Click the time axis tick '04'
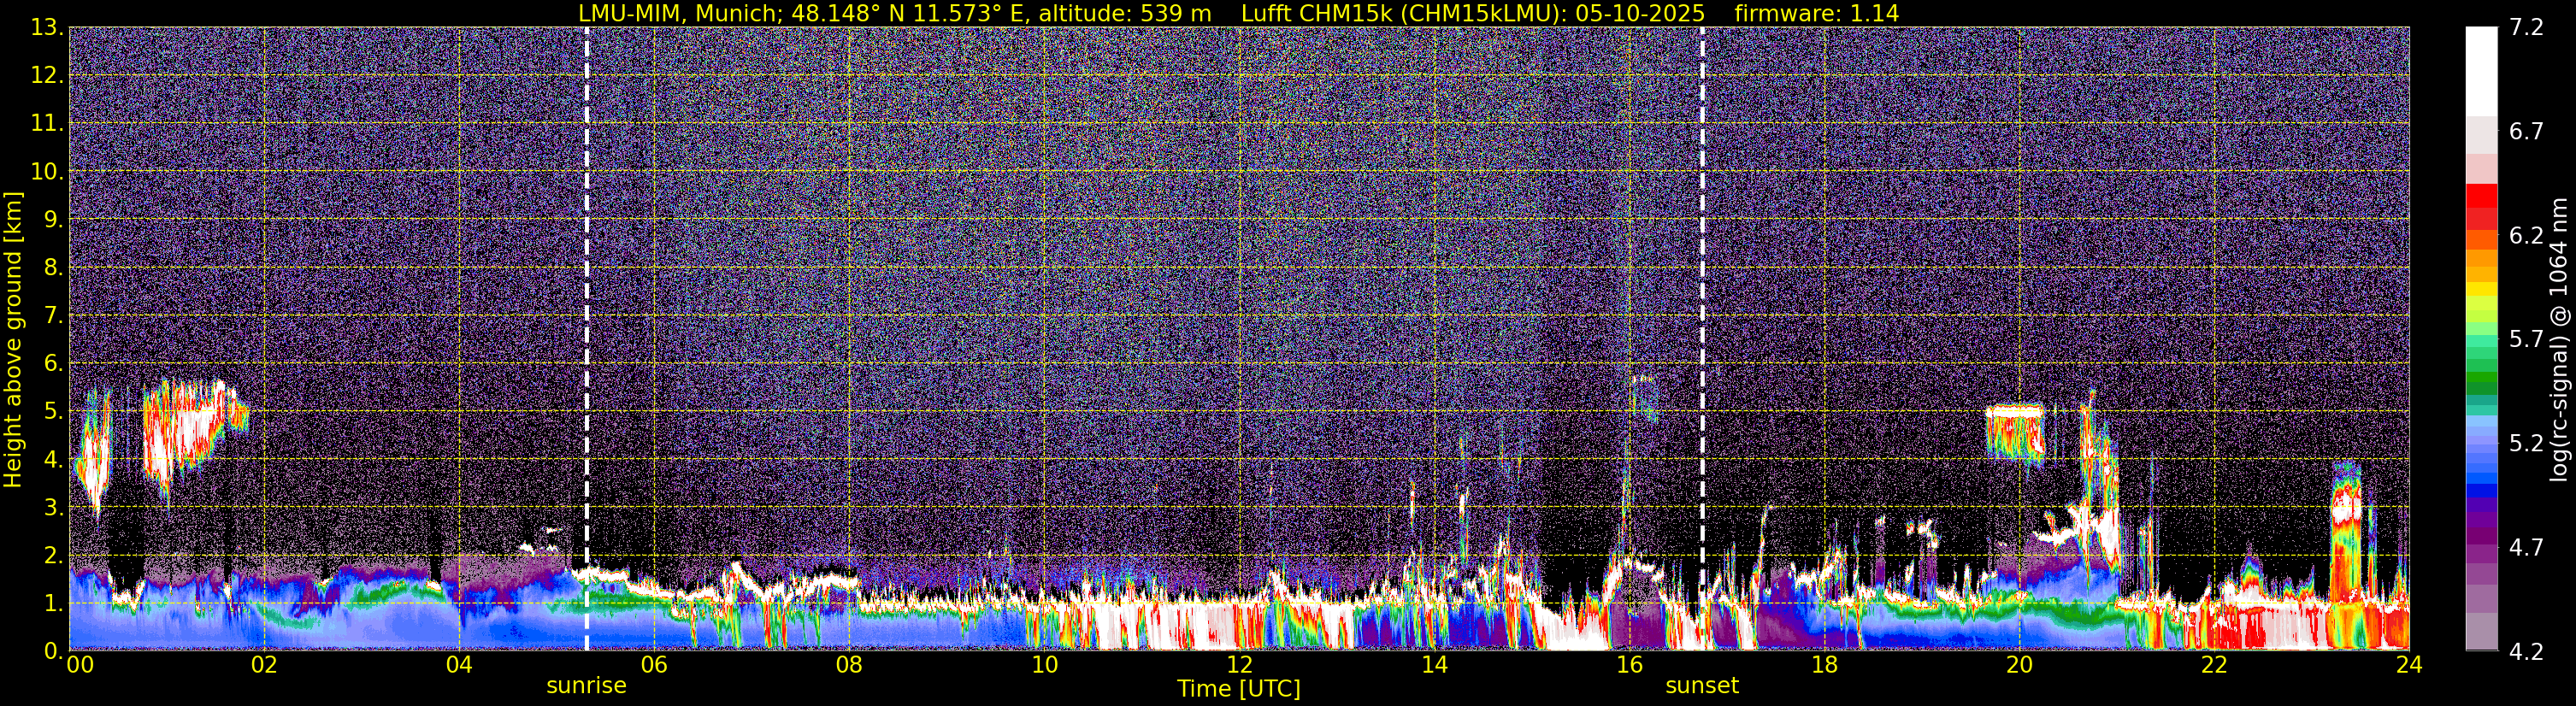This screenshot has height=706, width=2576. coord(459,666)
